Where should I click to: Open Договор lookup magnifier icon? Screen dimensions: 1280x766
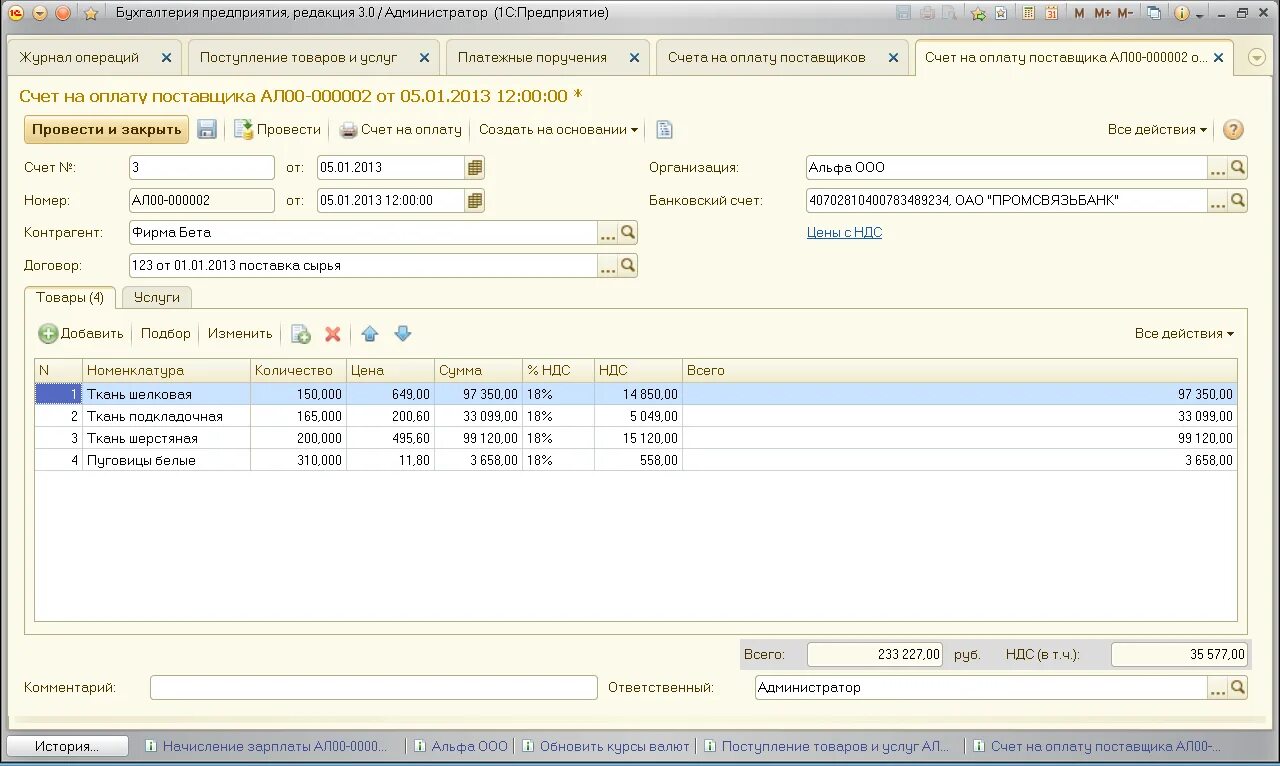628,266
